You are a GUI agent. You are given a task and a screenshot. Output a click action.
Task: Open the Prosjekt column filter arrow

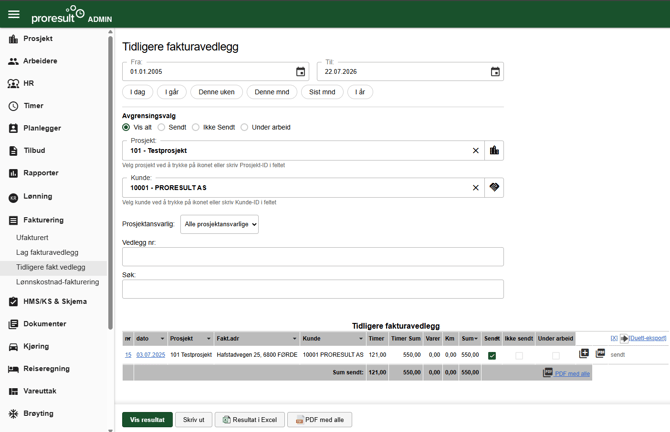tap(209, 338)
